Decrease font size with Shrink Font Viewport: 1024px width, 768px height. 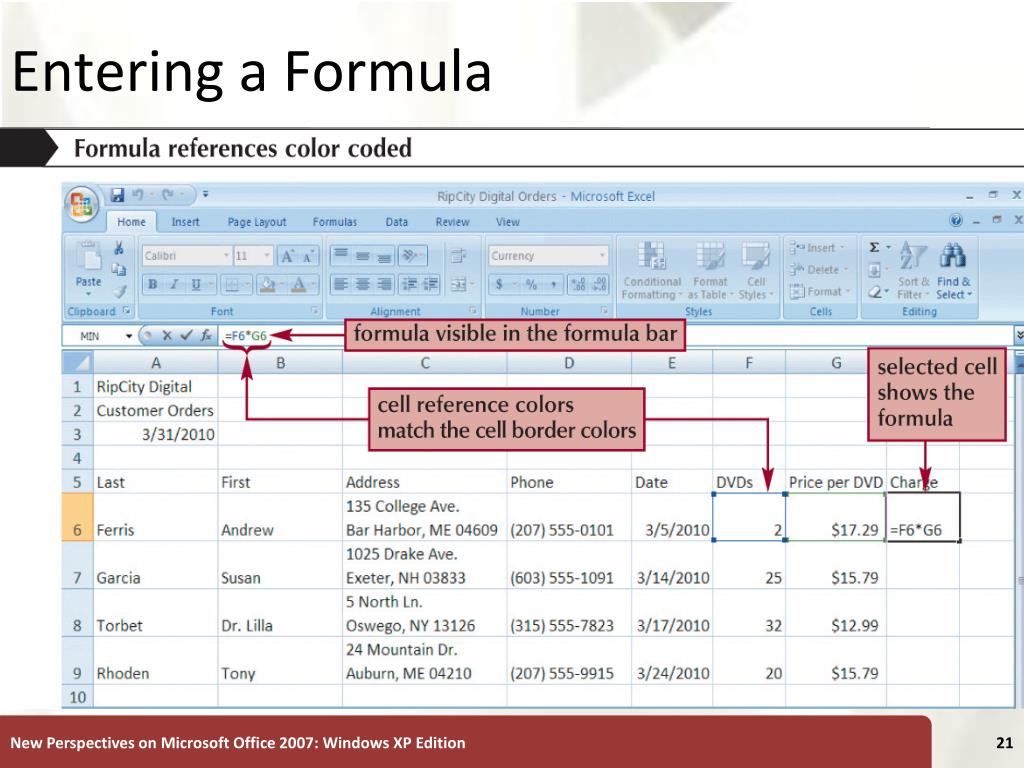308,256
